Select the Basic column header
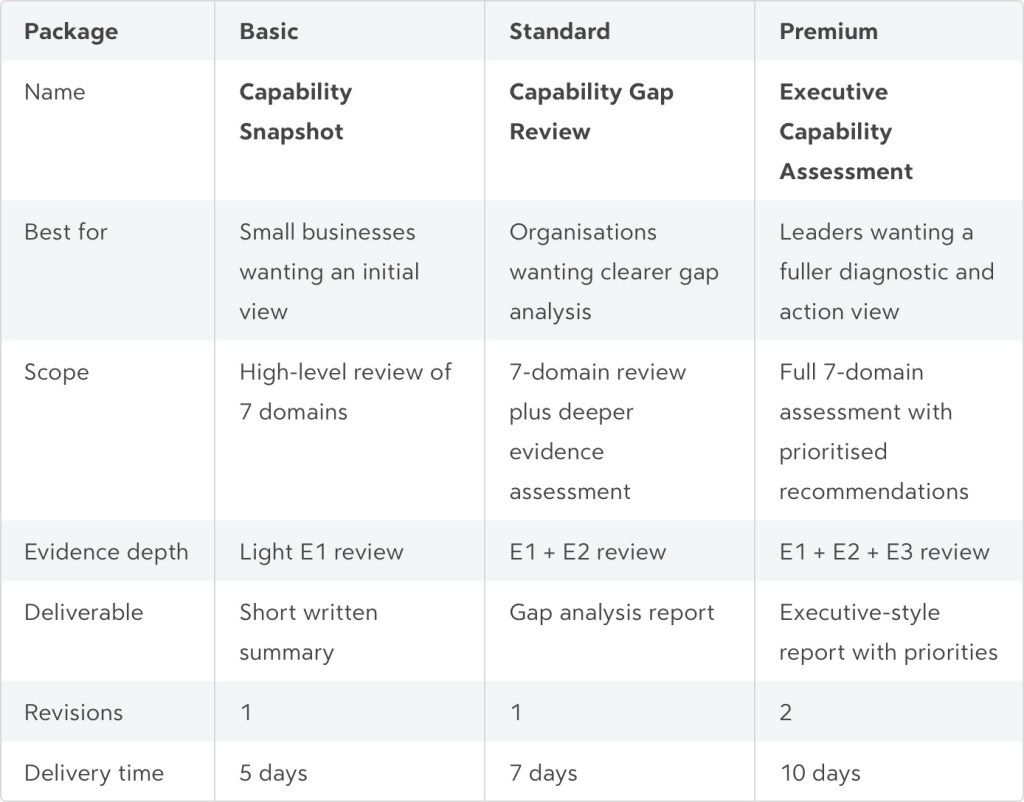The width and height of the screenshot is (1024, 802). pos(269,31)
